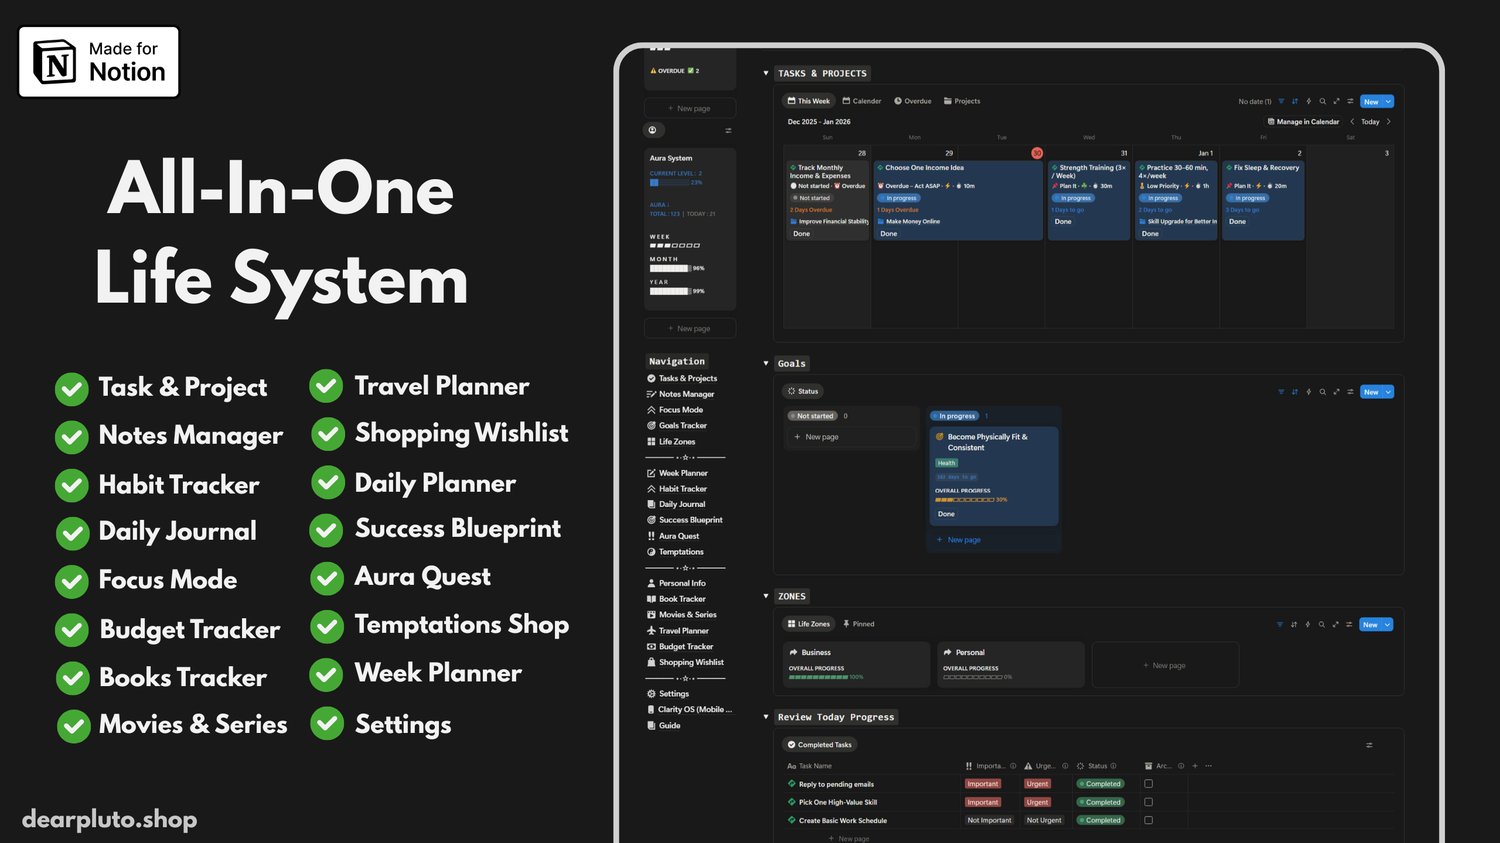Open Life Zones in the Navigation list
Image resolution: width=1500 pixels, height=843 pixels.
point(671,442)
